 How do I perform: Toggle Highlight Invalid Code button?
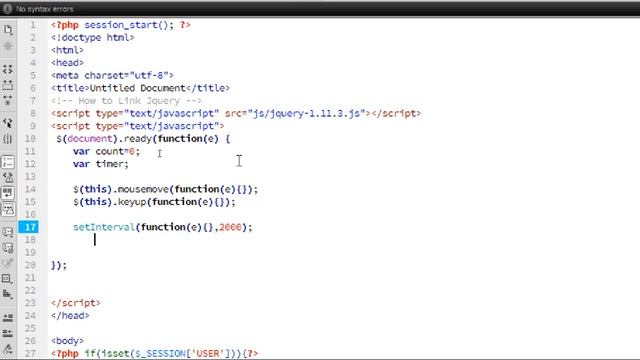click(x=8, y=178)
